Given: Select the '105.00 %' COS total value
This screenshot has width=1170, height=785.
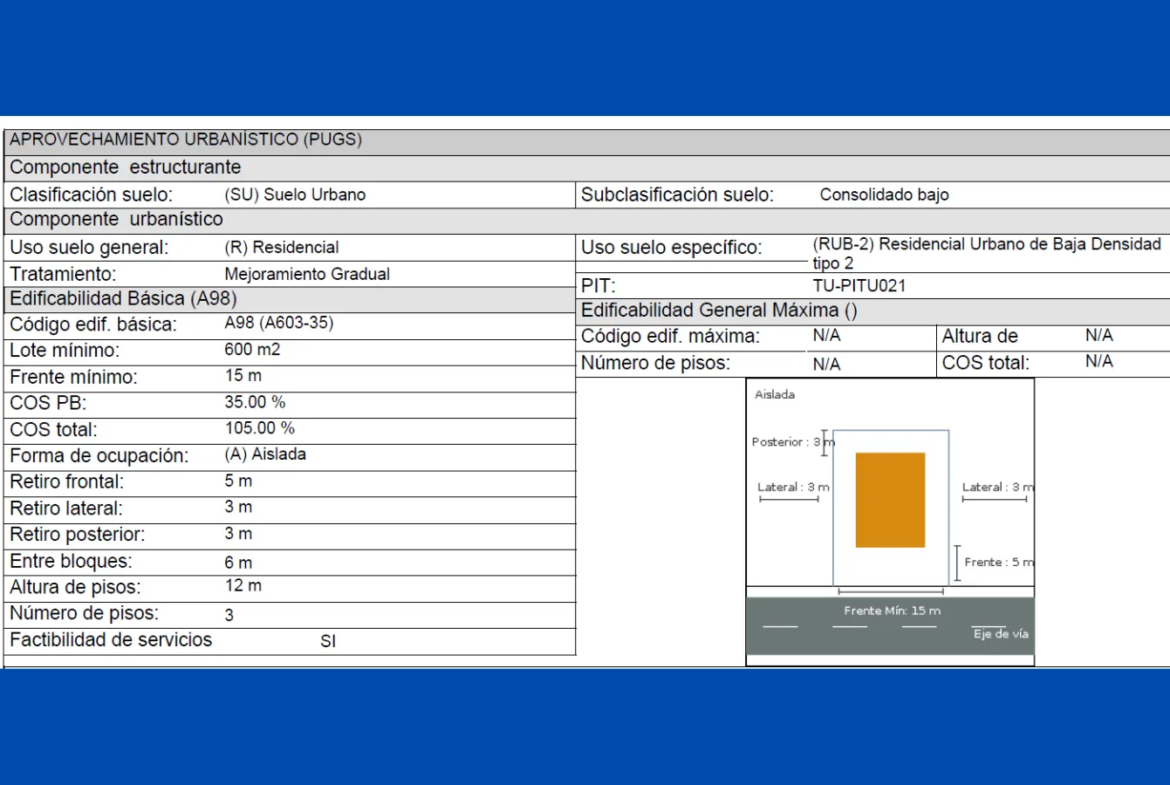Looking at the screenshot, I should (x=259, y=428).
